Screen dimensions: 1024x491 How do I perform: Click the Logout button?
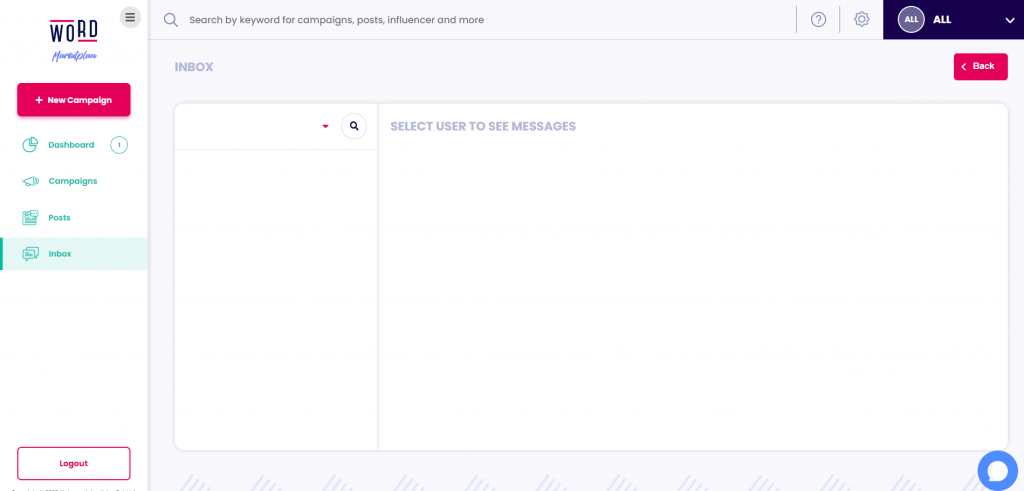74,464
